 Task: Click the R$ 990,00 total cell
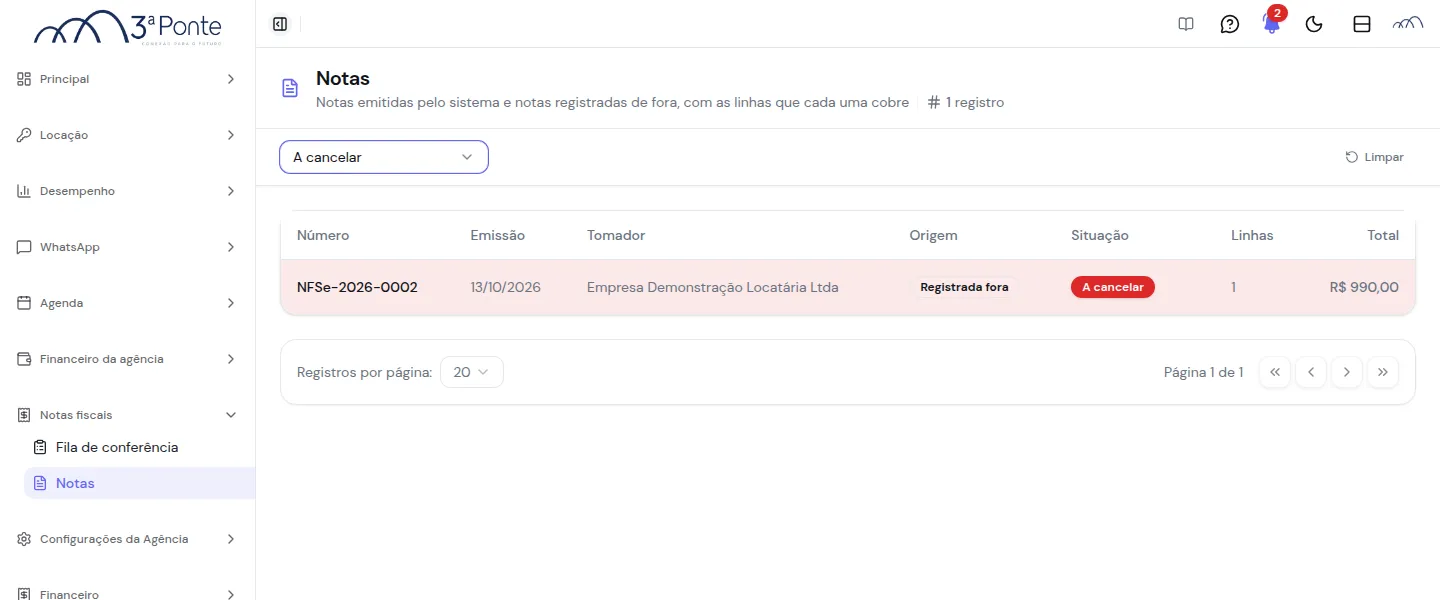pos(1364,287)
